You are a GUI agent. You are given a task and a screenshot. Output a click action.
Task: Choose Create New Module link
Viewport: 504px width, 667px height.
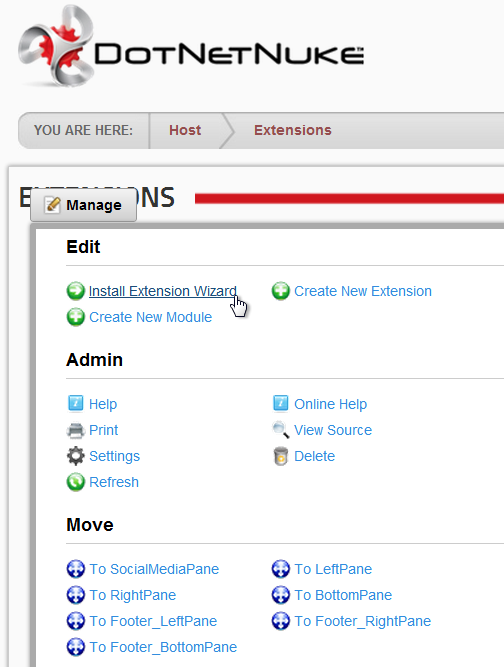[151, 317]
